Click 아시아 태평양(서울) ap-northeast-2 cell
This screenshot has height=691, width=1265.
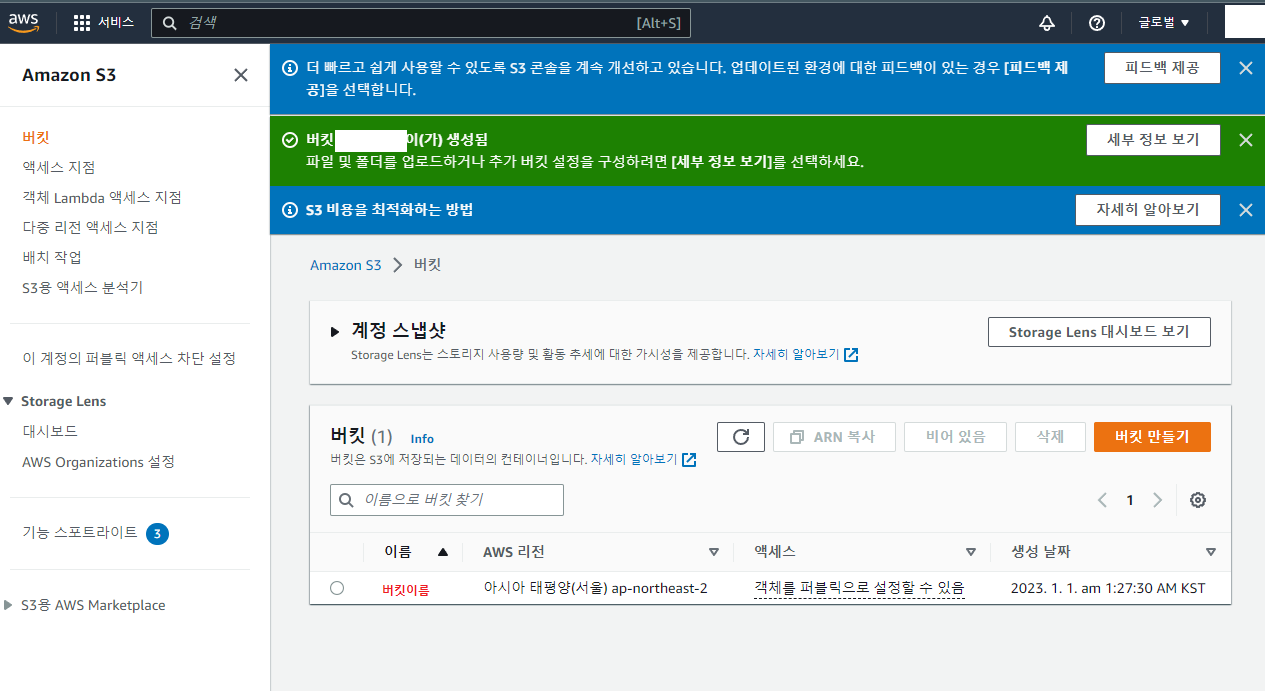pos(595,588)
